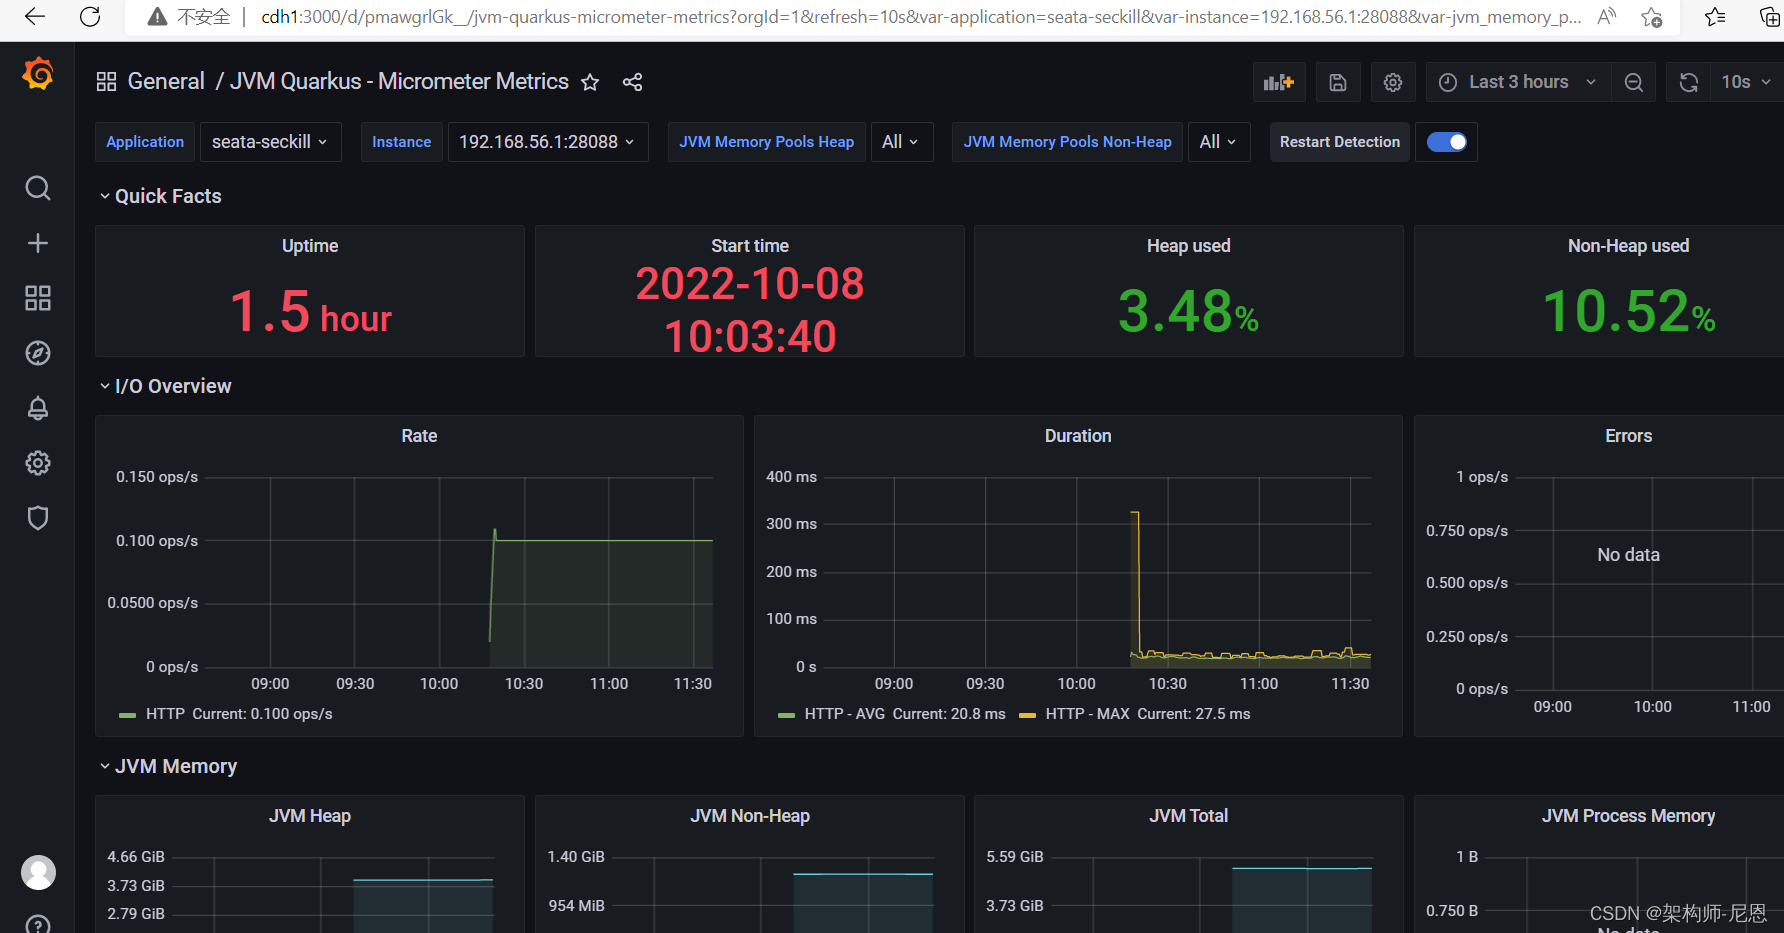Screen dimensions: 1784x933
Task: Open dashboard settings gear in top bar
Action: (x=1393, y=82)
